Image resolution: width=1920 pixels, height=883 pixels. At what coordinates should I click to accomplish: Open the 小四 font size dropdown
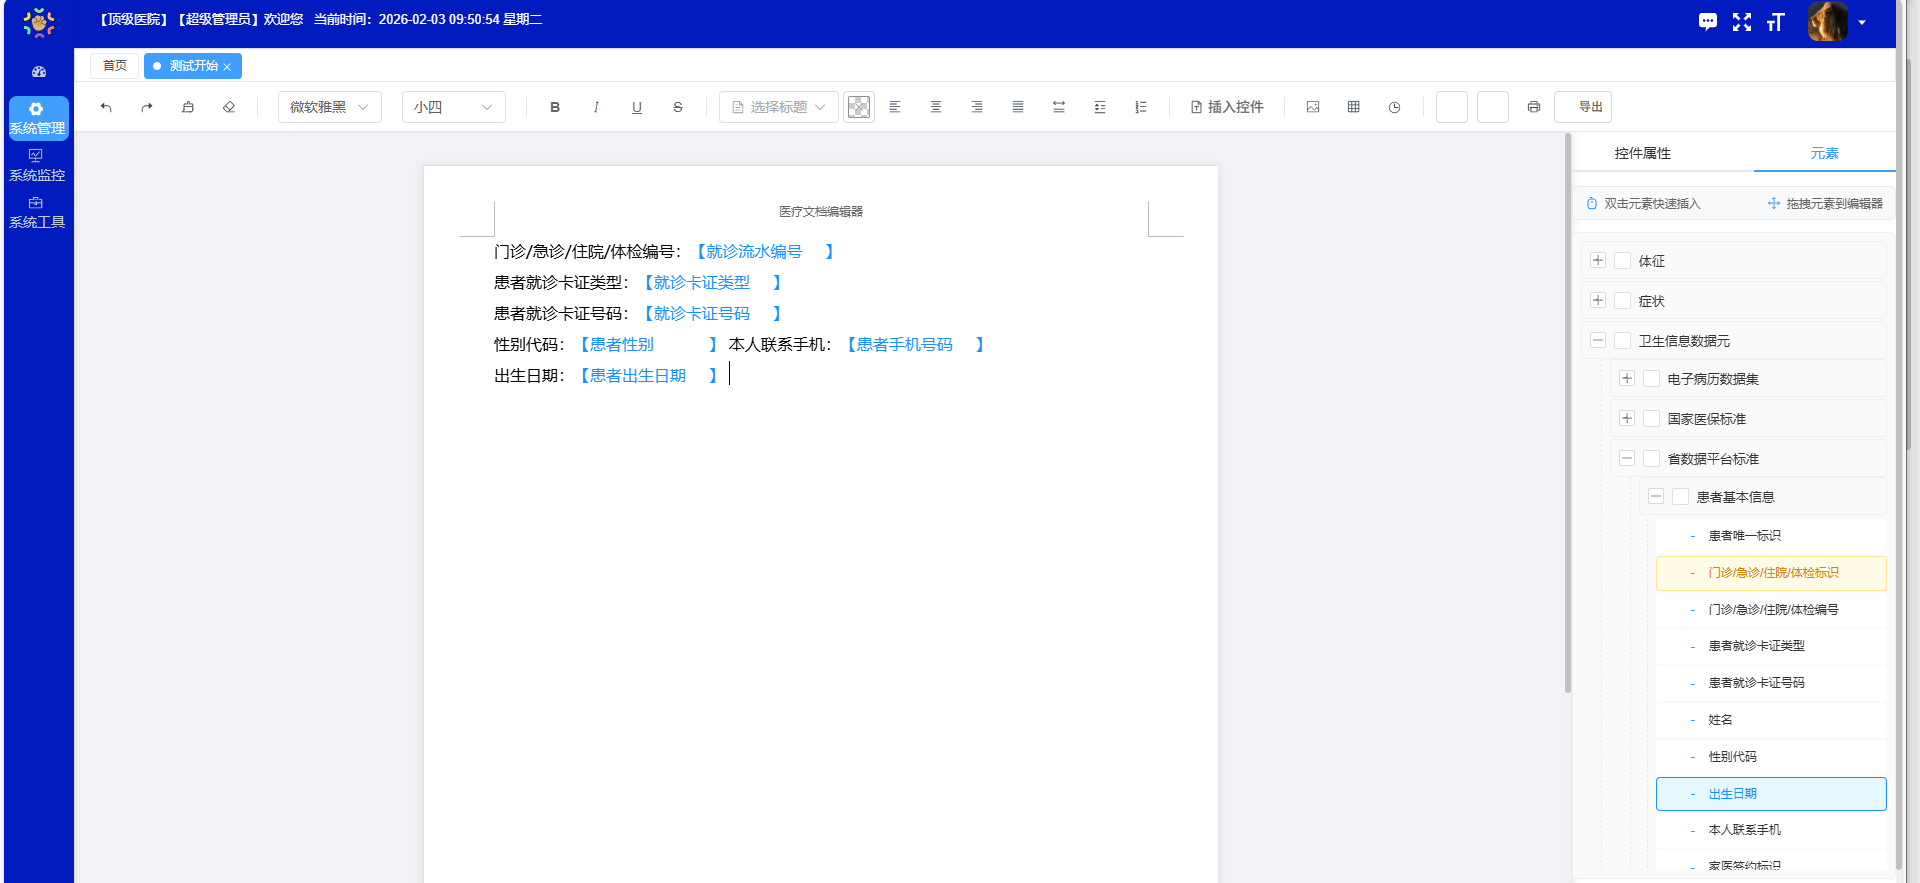tap(454, 107)
